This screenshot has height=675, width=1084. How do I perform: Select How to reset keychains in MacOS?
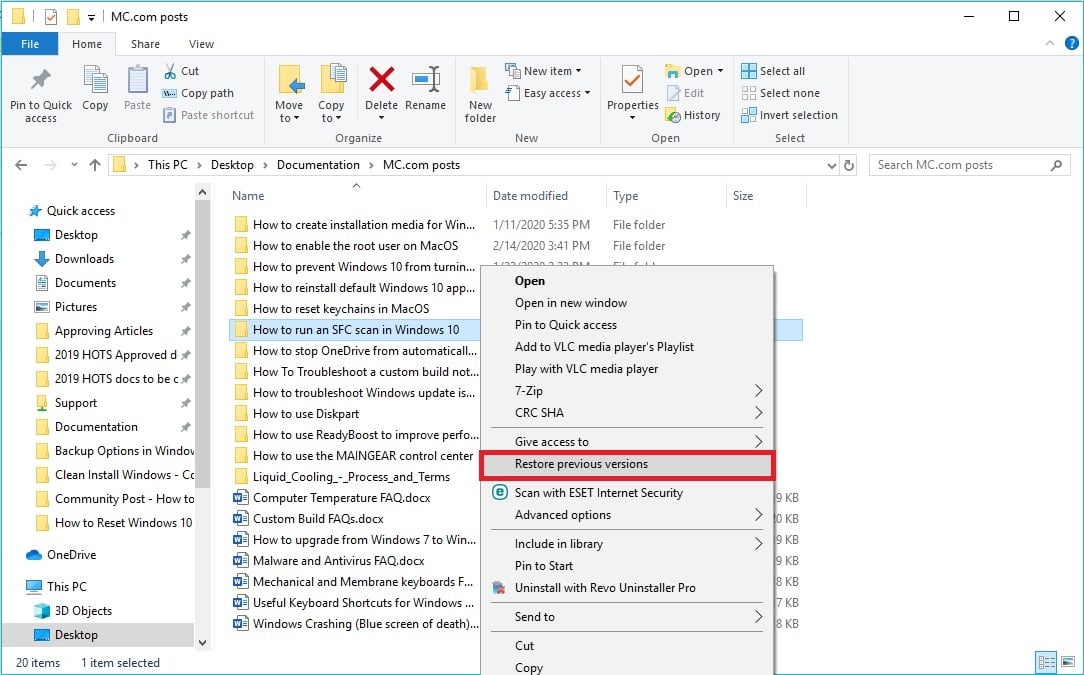(341, 308)
